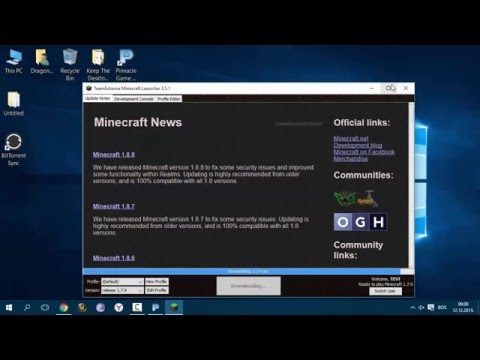Click the Official links heading

[362, 123]
